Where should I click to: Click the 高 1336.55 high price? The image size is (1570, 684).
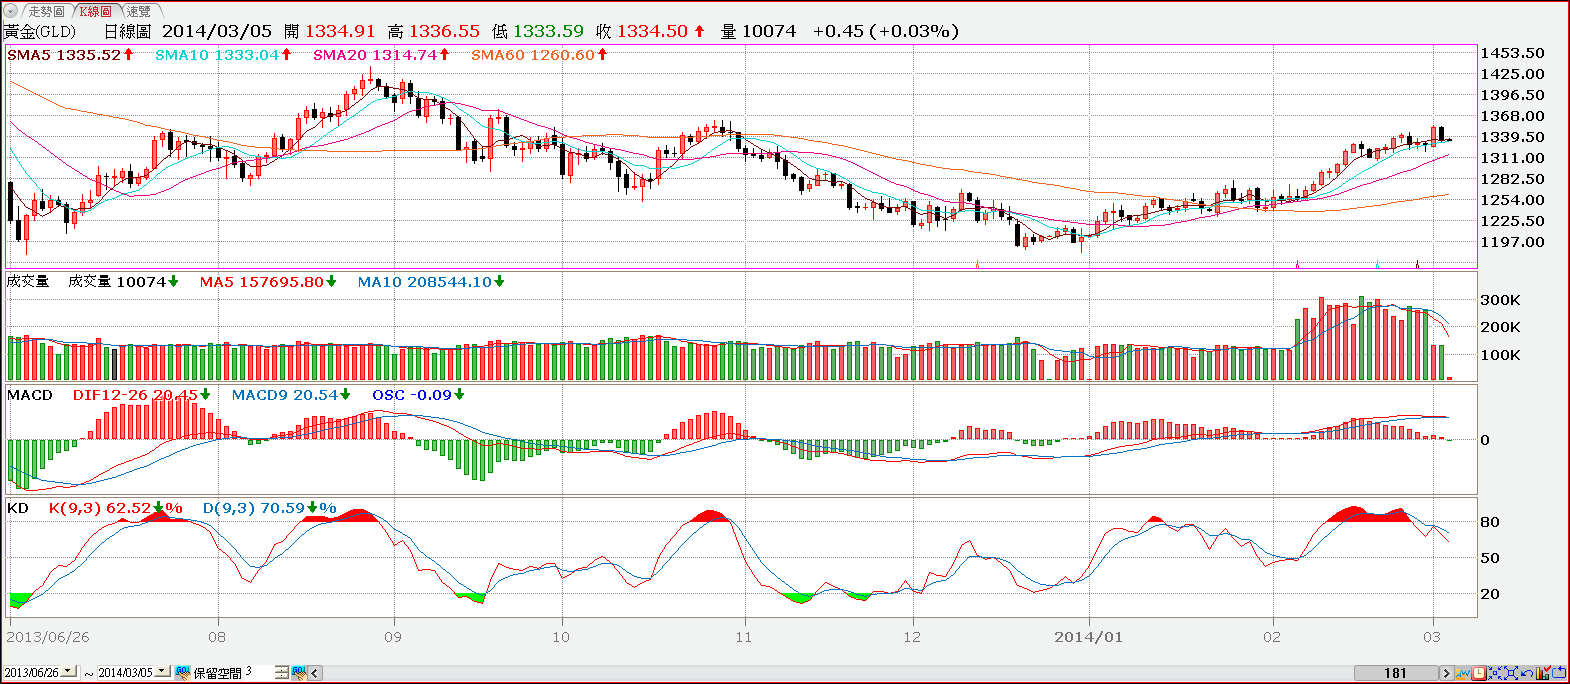click(434, 31)
